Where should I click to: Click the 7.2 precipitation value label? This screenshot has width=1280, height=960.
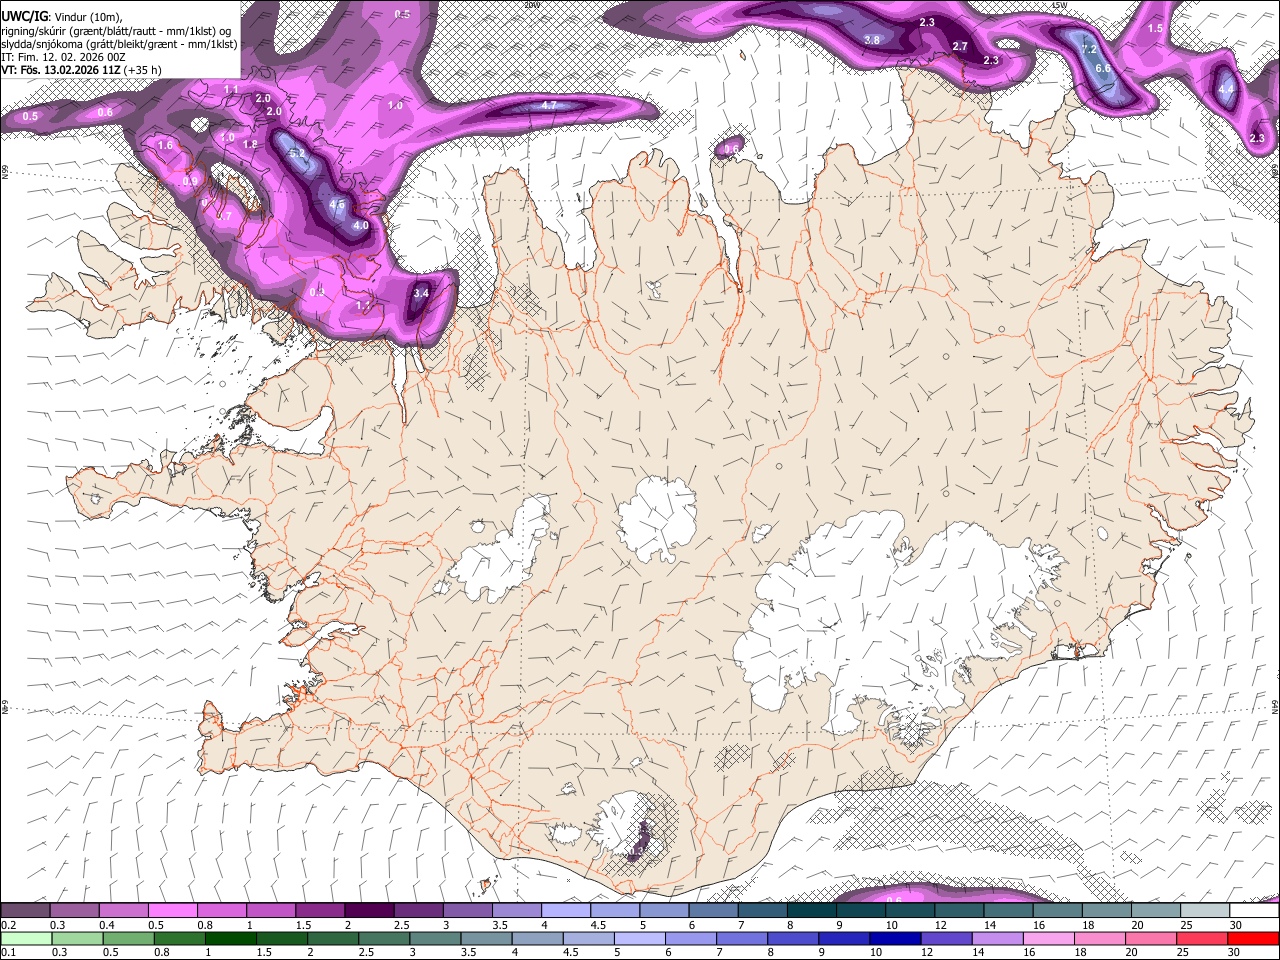[1090, 49]
